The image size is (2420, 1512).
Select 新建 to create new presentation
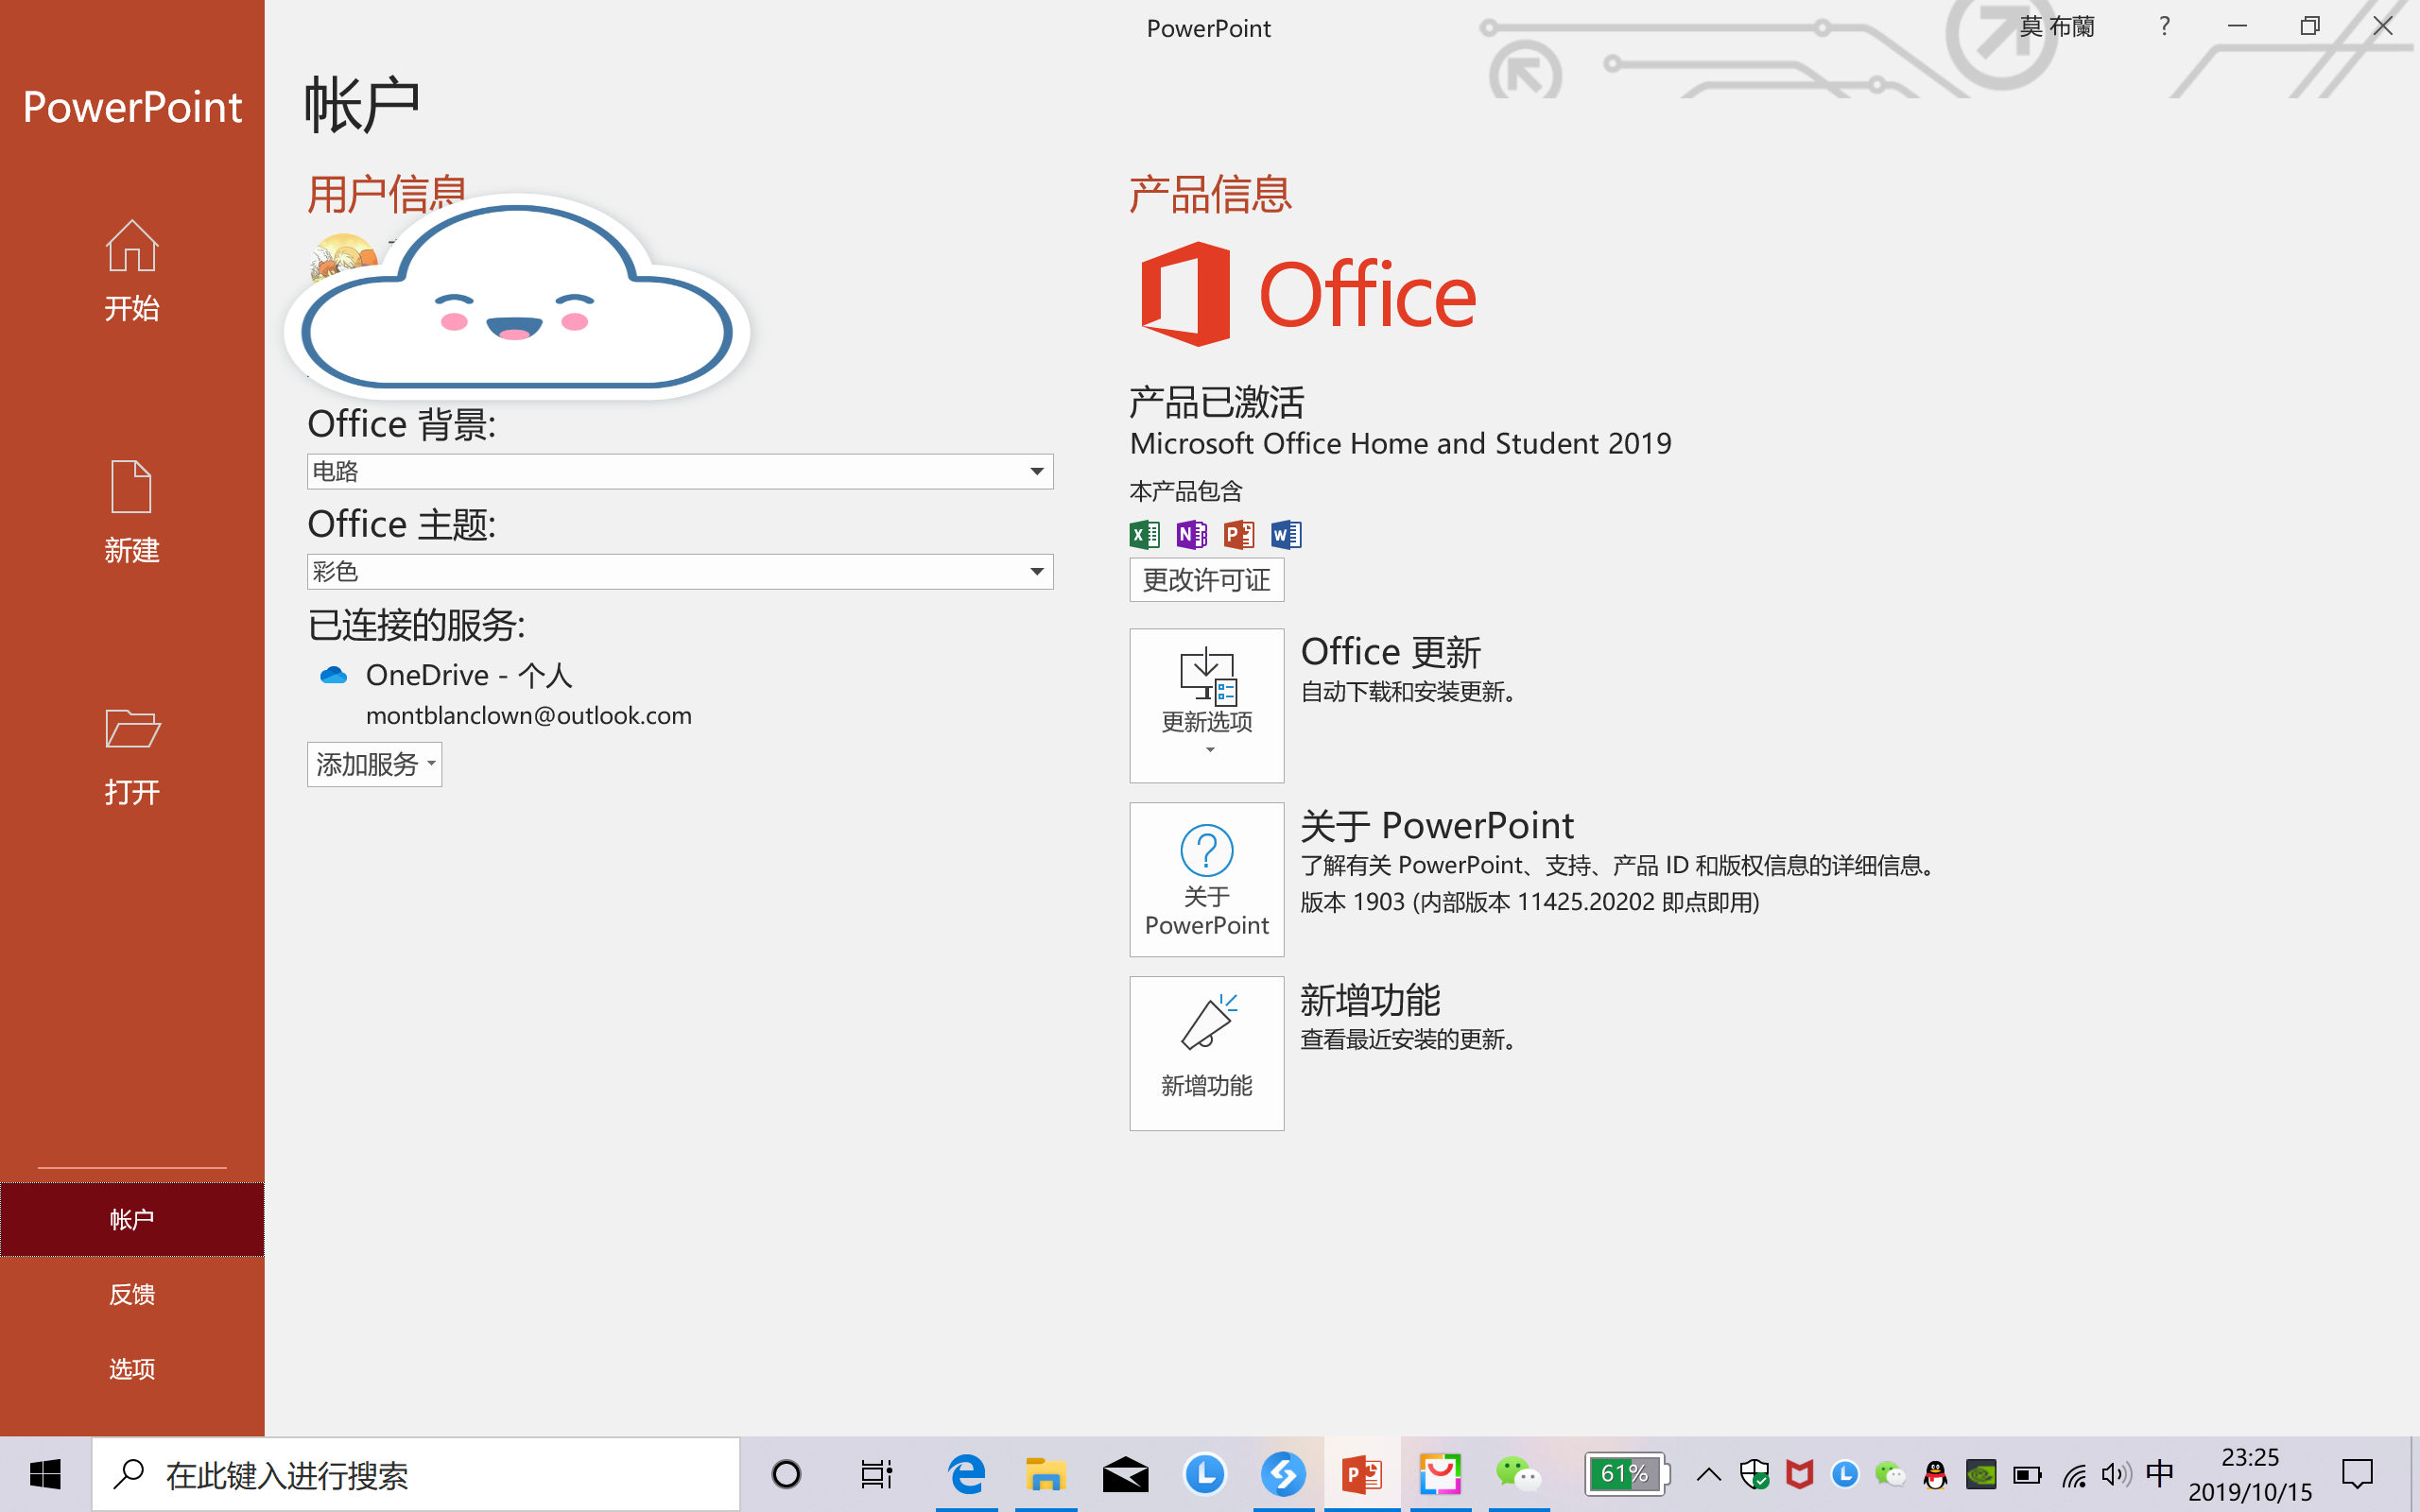(x=132, y=512)
